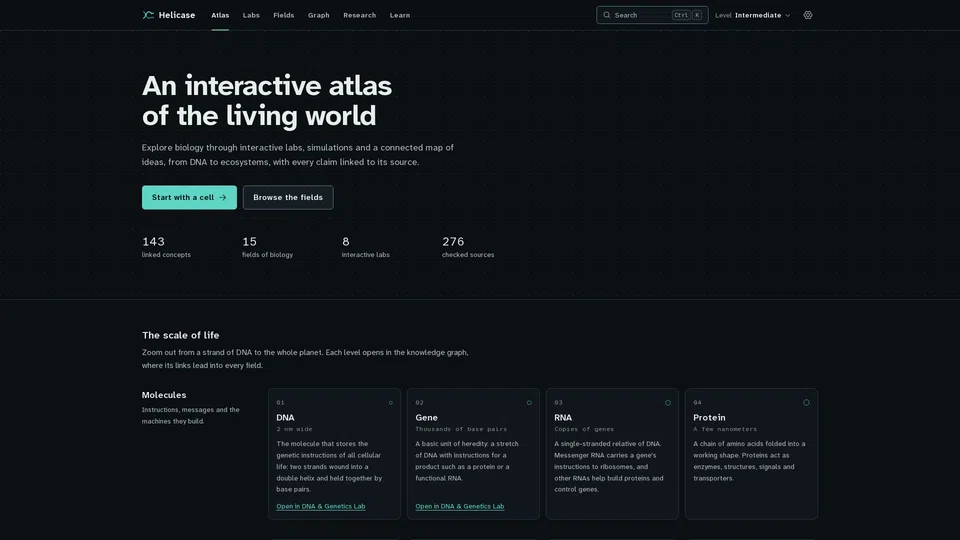Click Start with a cell button
Image resolution: width=960 pixels, height=540 pixels.
click(189, 197)
